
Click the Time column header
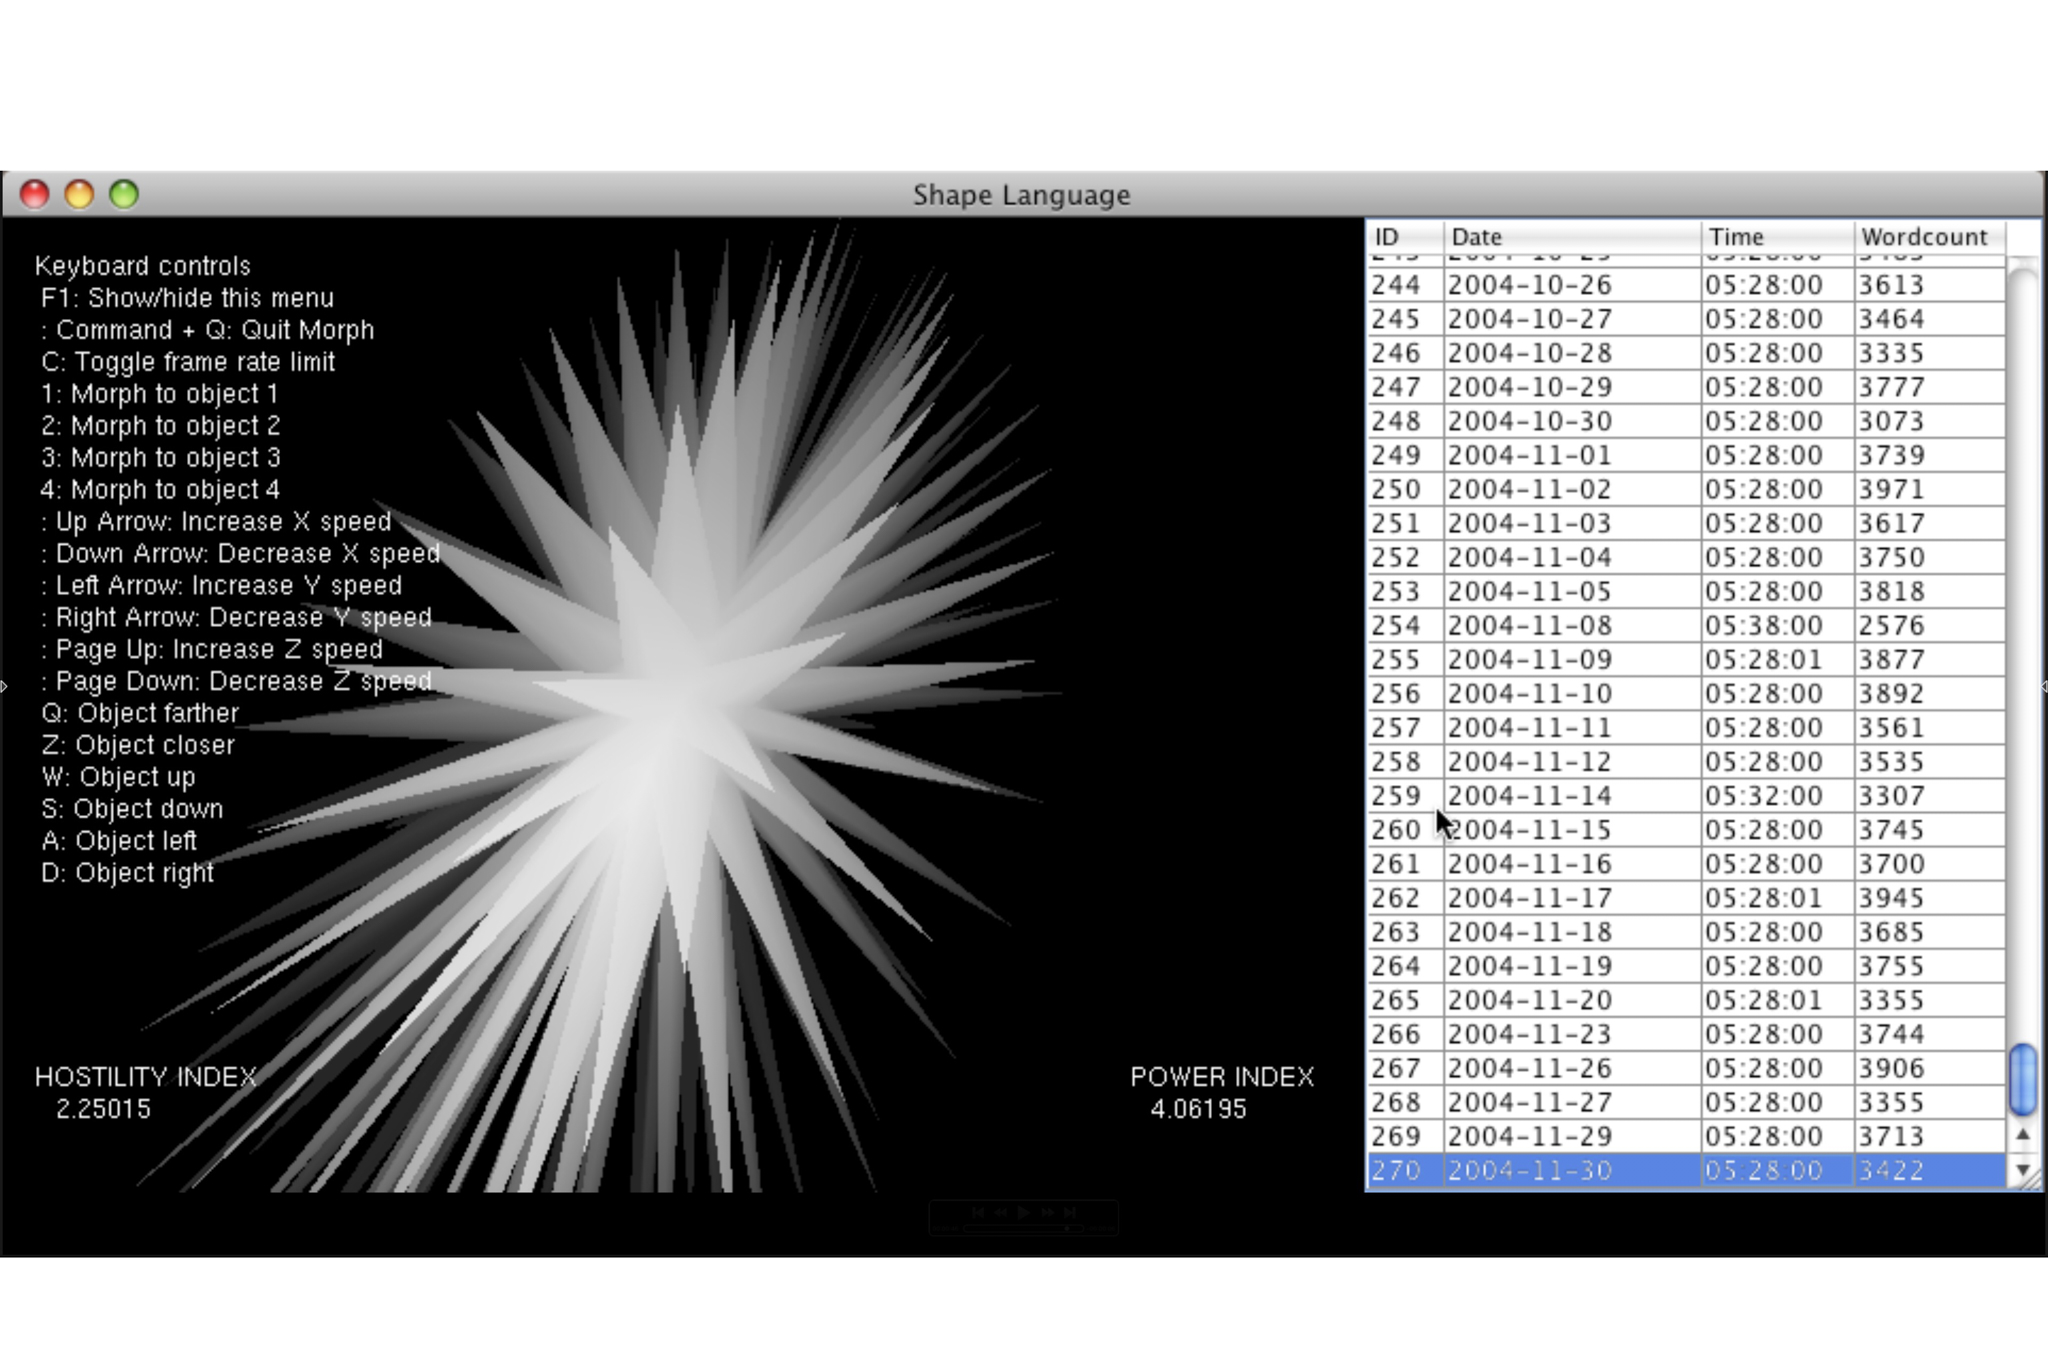[x=1776, y=237]
